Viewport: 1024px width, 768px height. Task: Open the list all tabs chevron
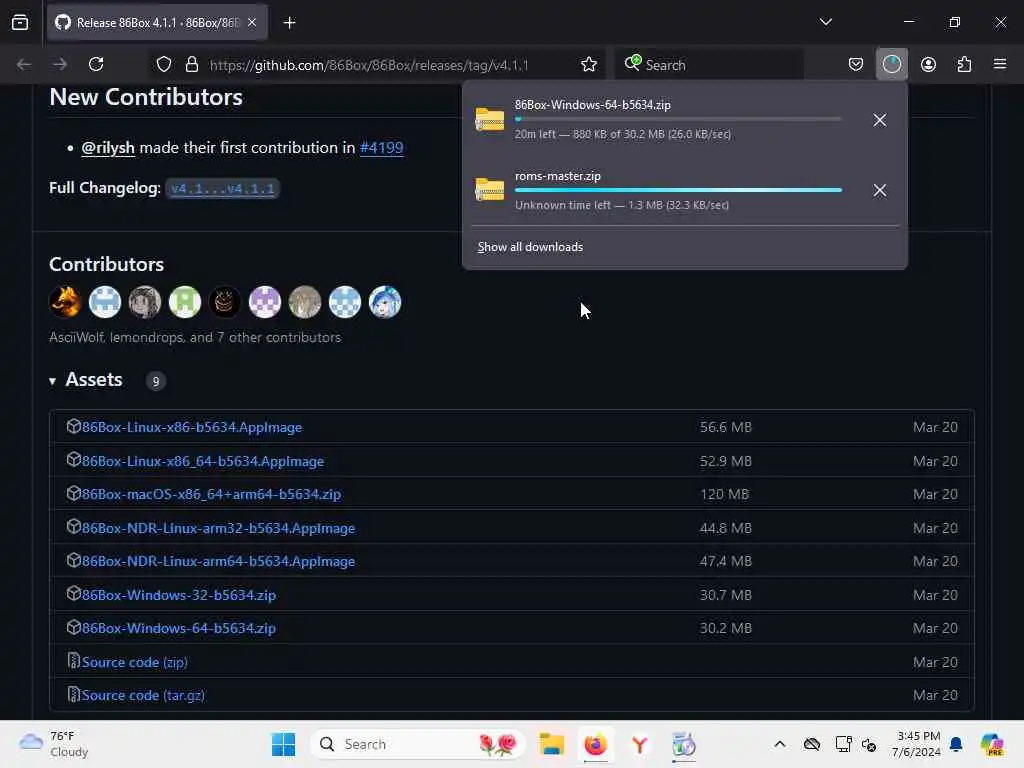pos(825,22)
